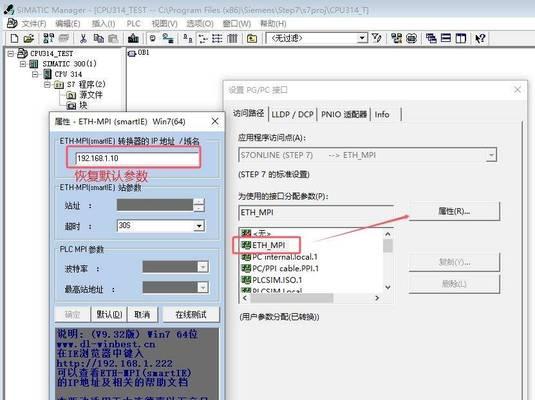
Task: Click the Tile windows vertically icon
Action: pos(461,38)
